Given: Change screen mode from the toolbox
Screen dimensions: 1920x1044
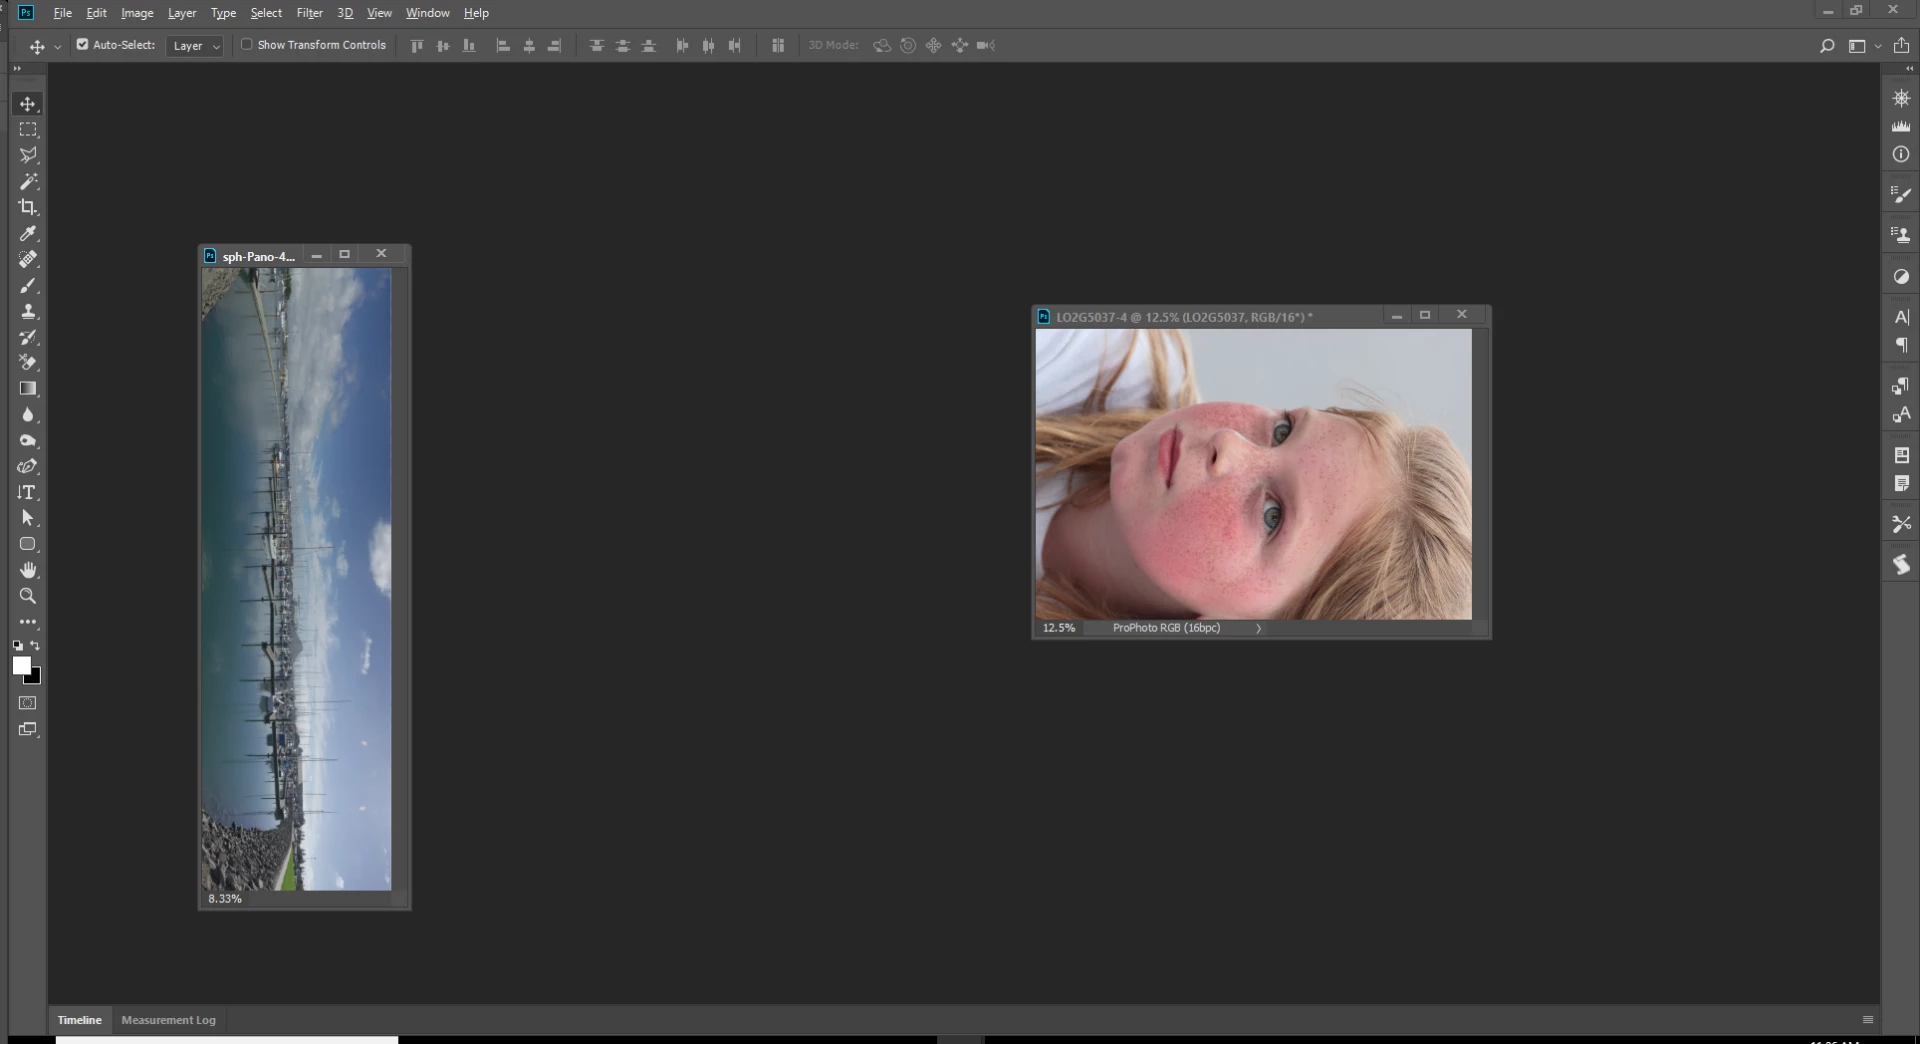Looking at the screenshot, I should point(28,730).
